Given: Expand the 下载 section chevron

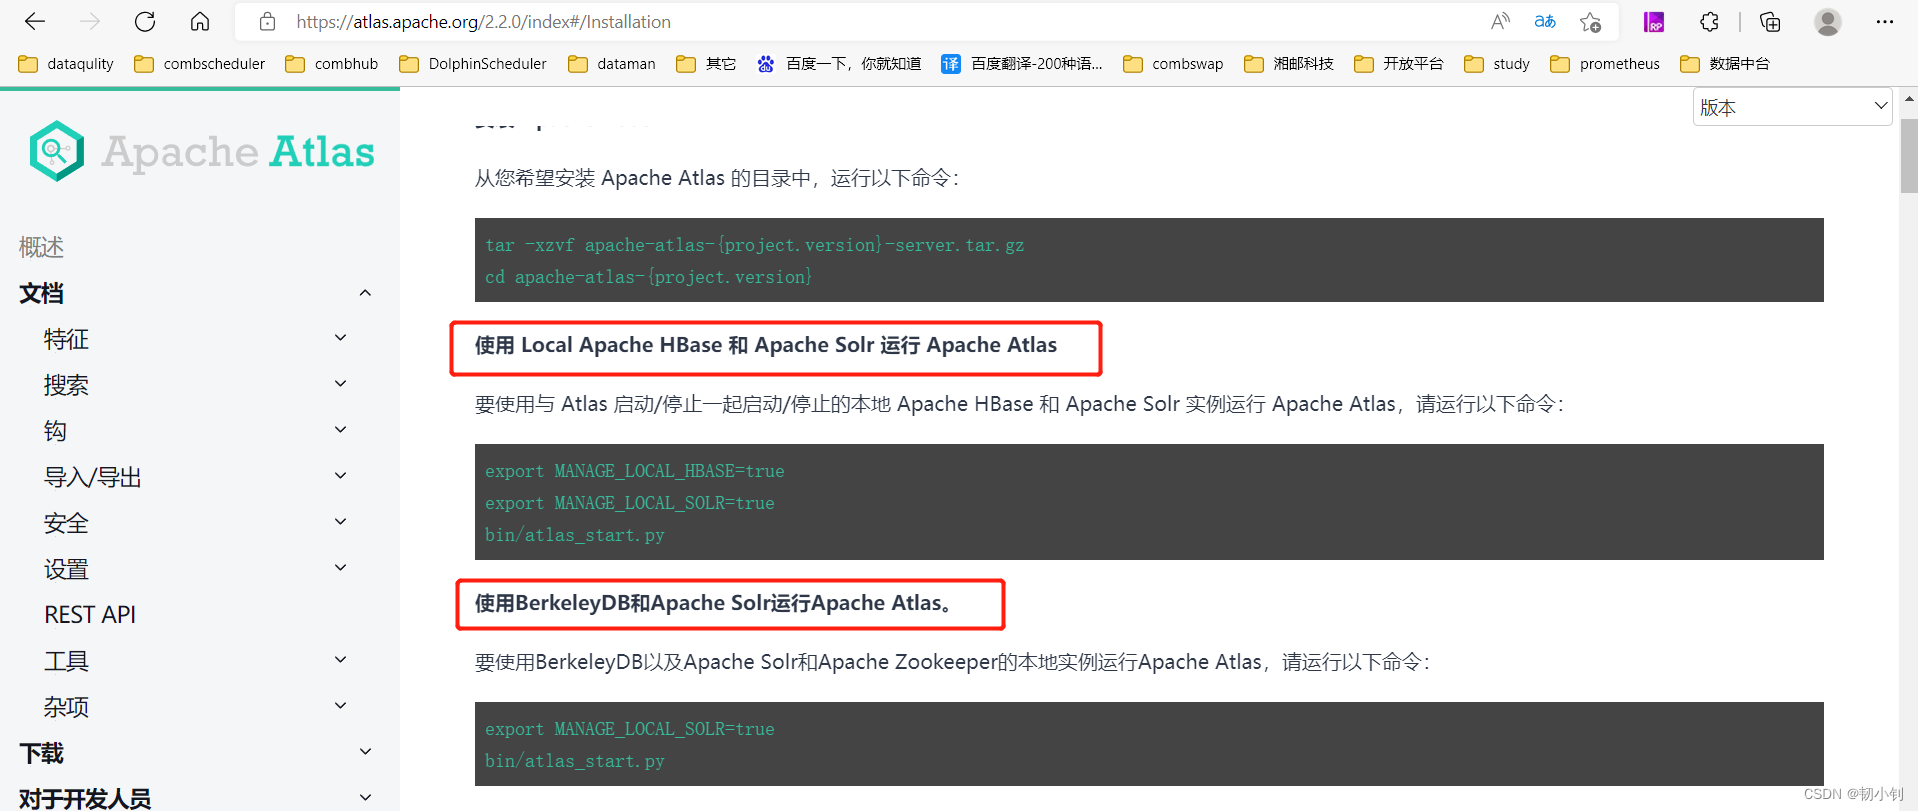Looking at the screenshot, I should 365,752.
